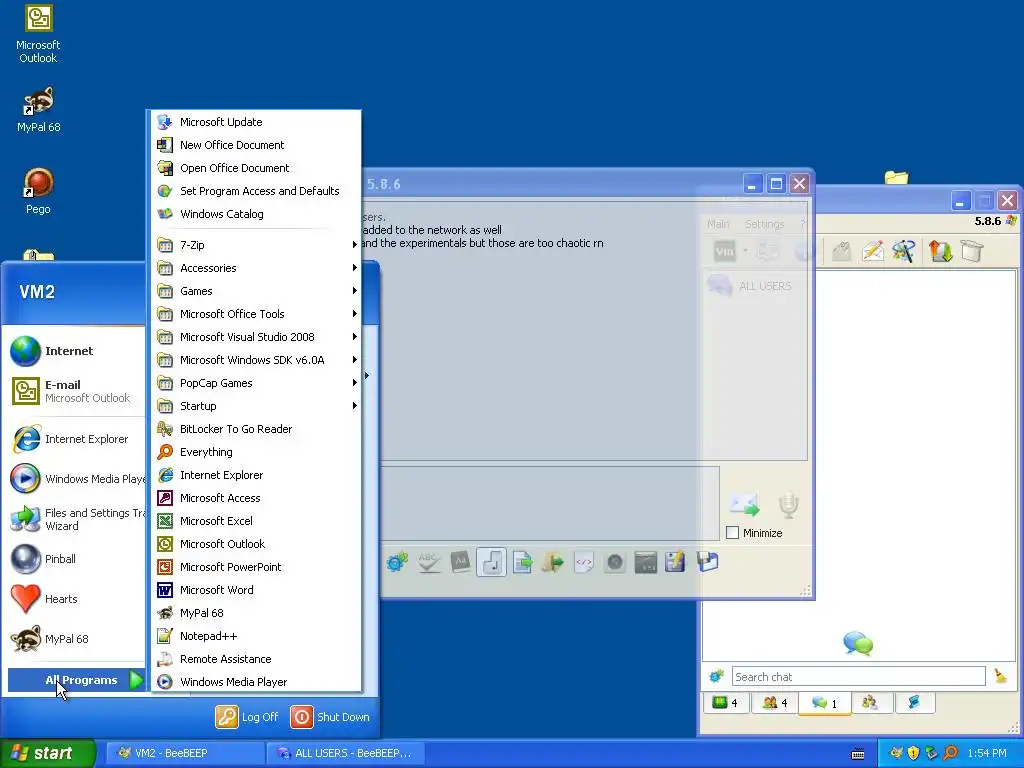Open Everything search program icon
The width and height of the screenshot is (1024, 768).
[x=165, y=452]
